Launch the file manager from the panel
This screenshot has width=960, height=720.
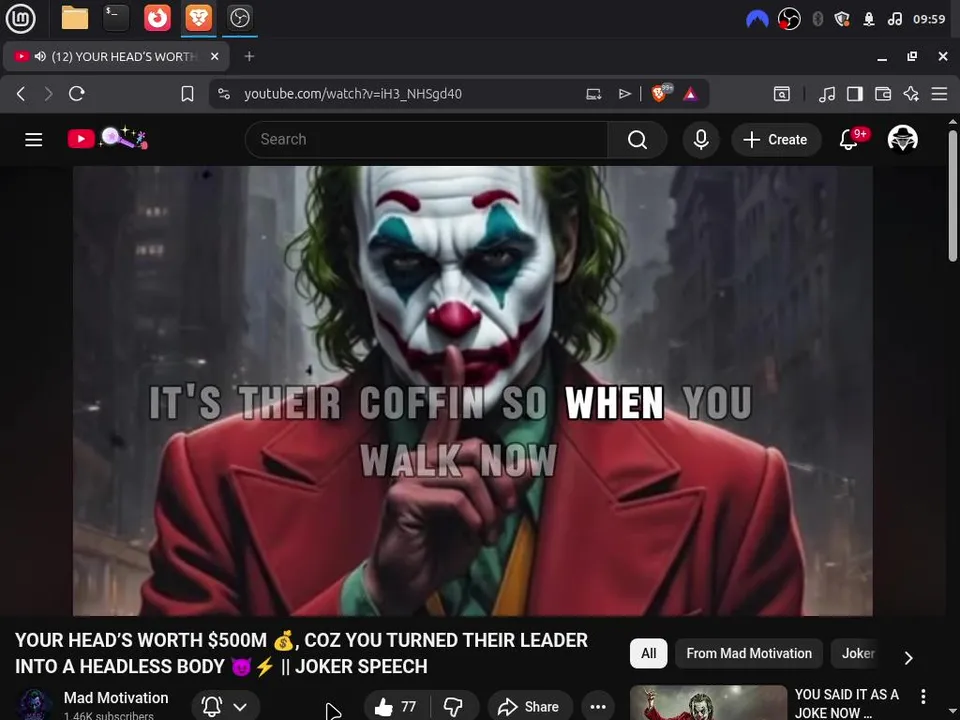(75, 18)
